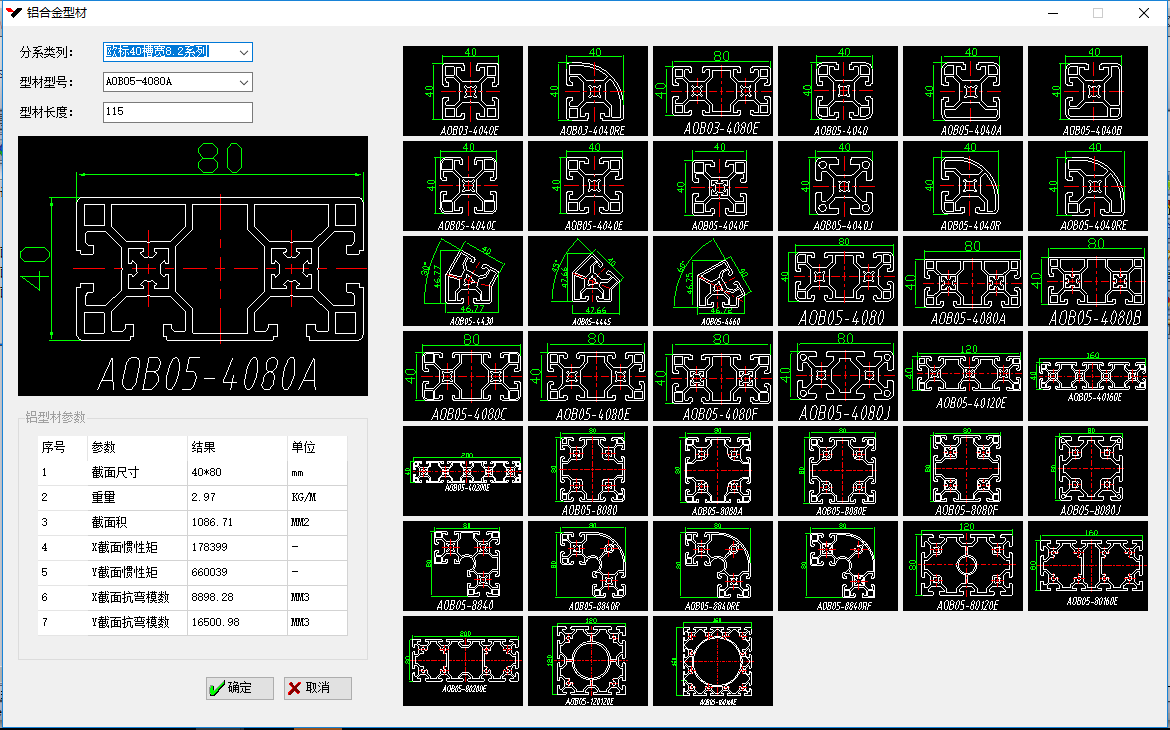The image size is (1170, 730).
Task: Pick the AOB05-120120E round-bore profile
Action: pos(588,660)
